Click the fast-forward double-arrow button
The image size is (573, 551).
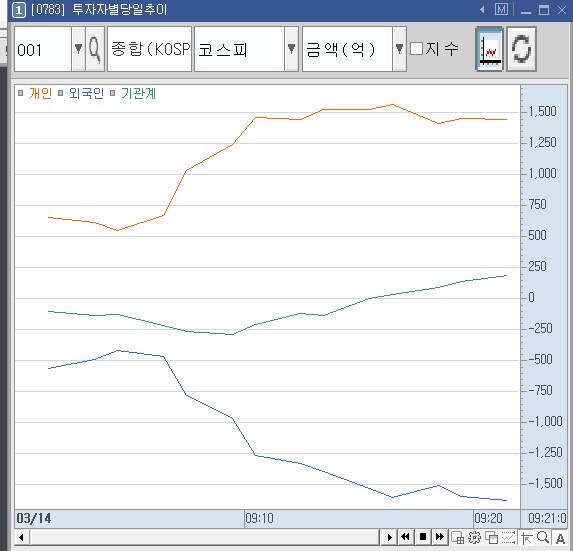coord(440,537)
